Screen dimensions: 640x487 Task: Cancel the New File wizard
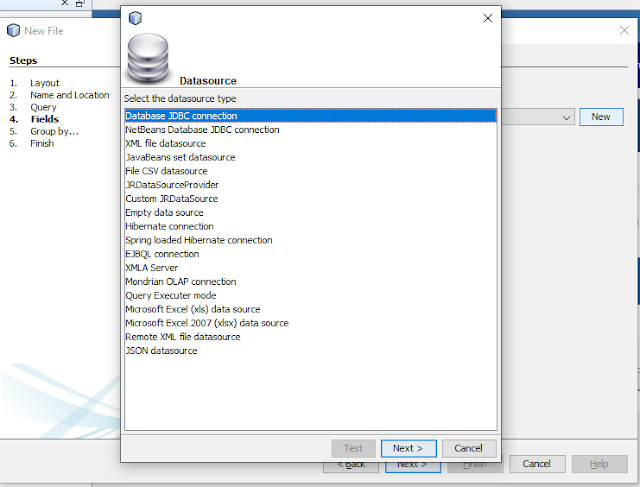[x=537, y=464]
